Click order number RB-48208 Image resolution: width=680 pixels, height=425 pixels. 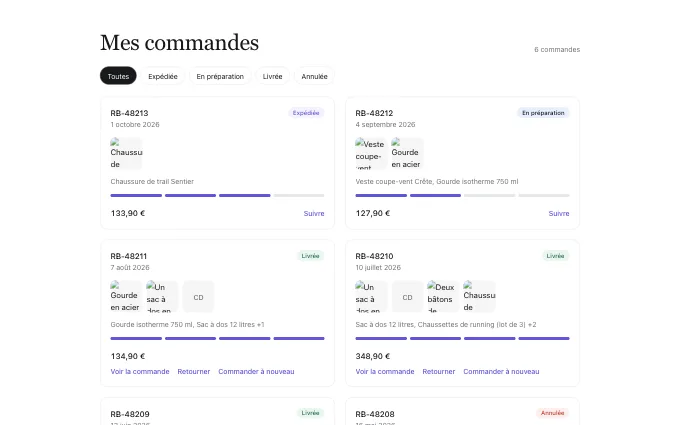(375, 414)
